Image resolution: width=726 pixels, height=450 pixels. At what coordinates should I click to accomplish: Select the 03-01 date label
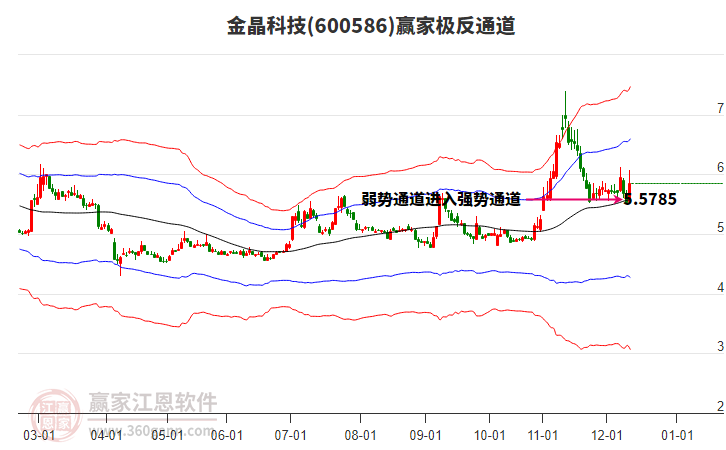[x=39, y=435]
